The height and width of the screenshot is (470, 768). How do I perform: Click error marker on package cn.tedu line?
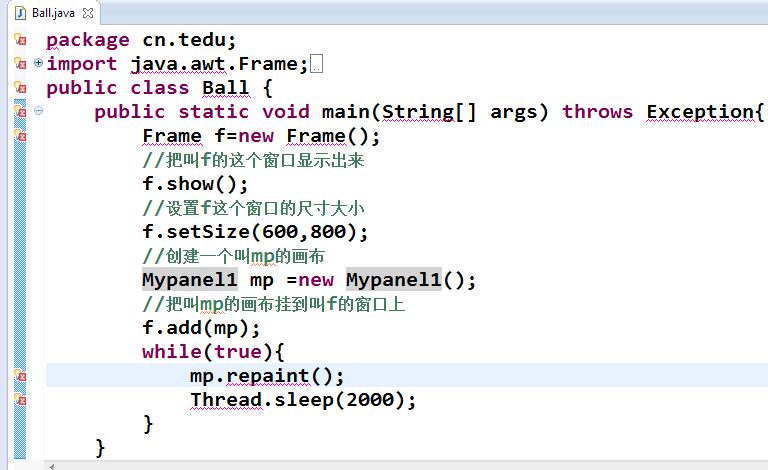[20, 39]
